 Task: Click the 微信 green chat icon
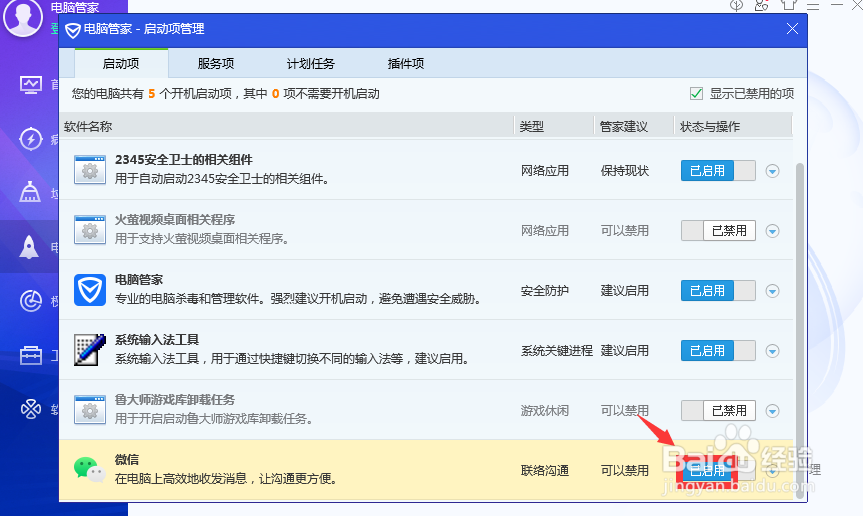90,470
